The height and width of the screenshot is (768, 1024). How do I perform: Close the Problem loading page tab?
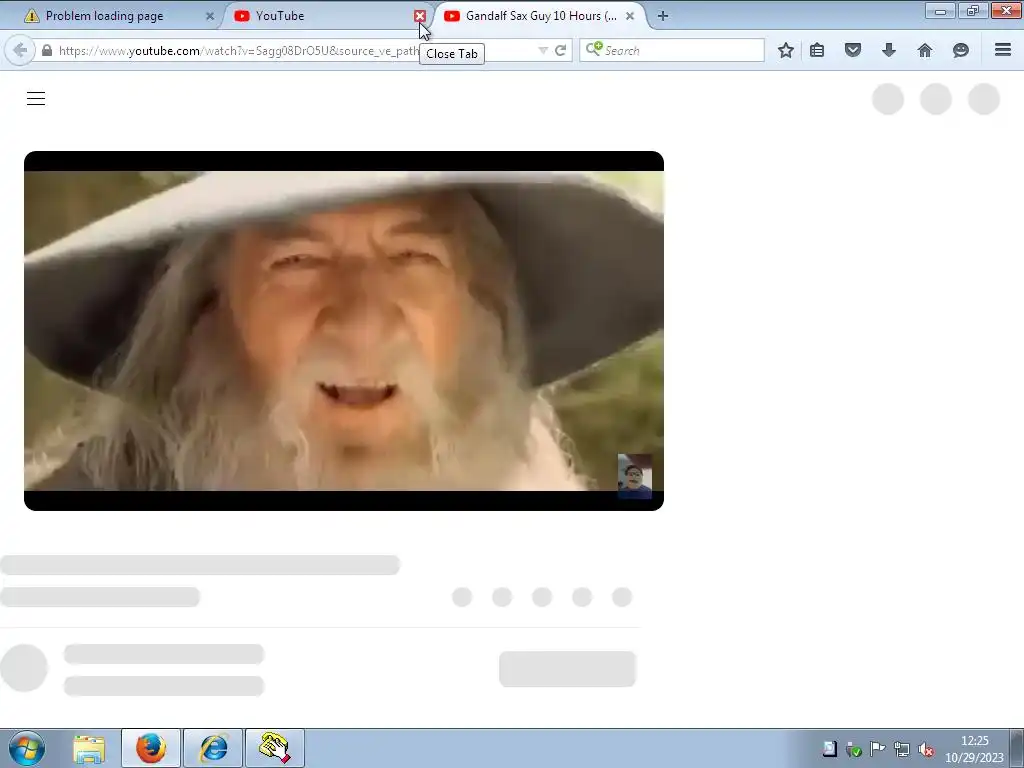coord(210,16)
